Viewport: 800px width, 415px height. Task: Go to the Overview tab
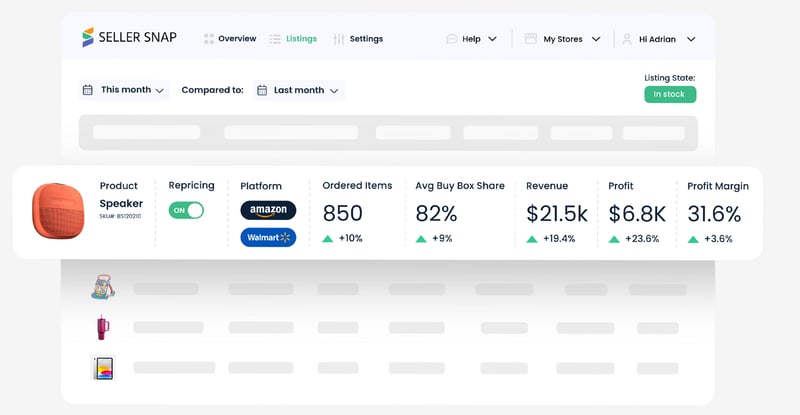tap(237, 39)
